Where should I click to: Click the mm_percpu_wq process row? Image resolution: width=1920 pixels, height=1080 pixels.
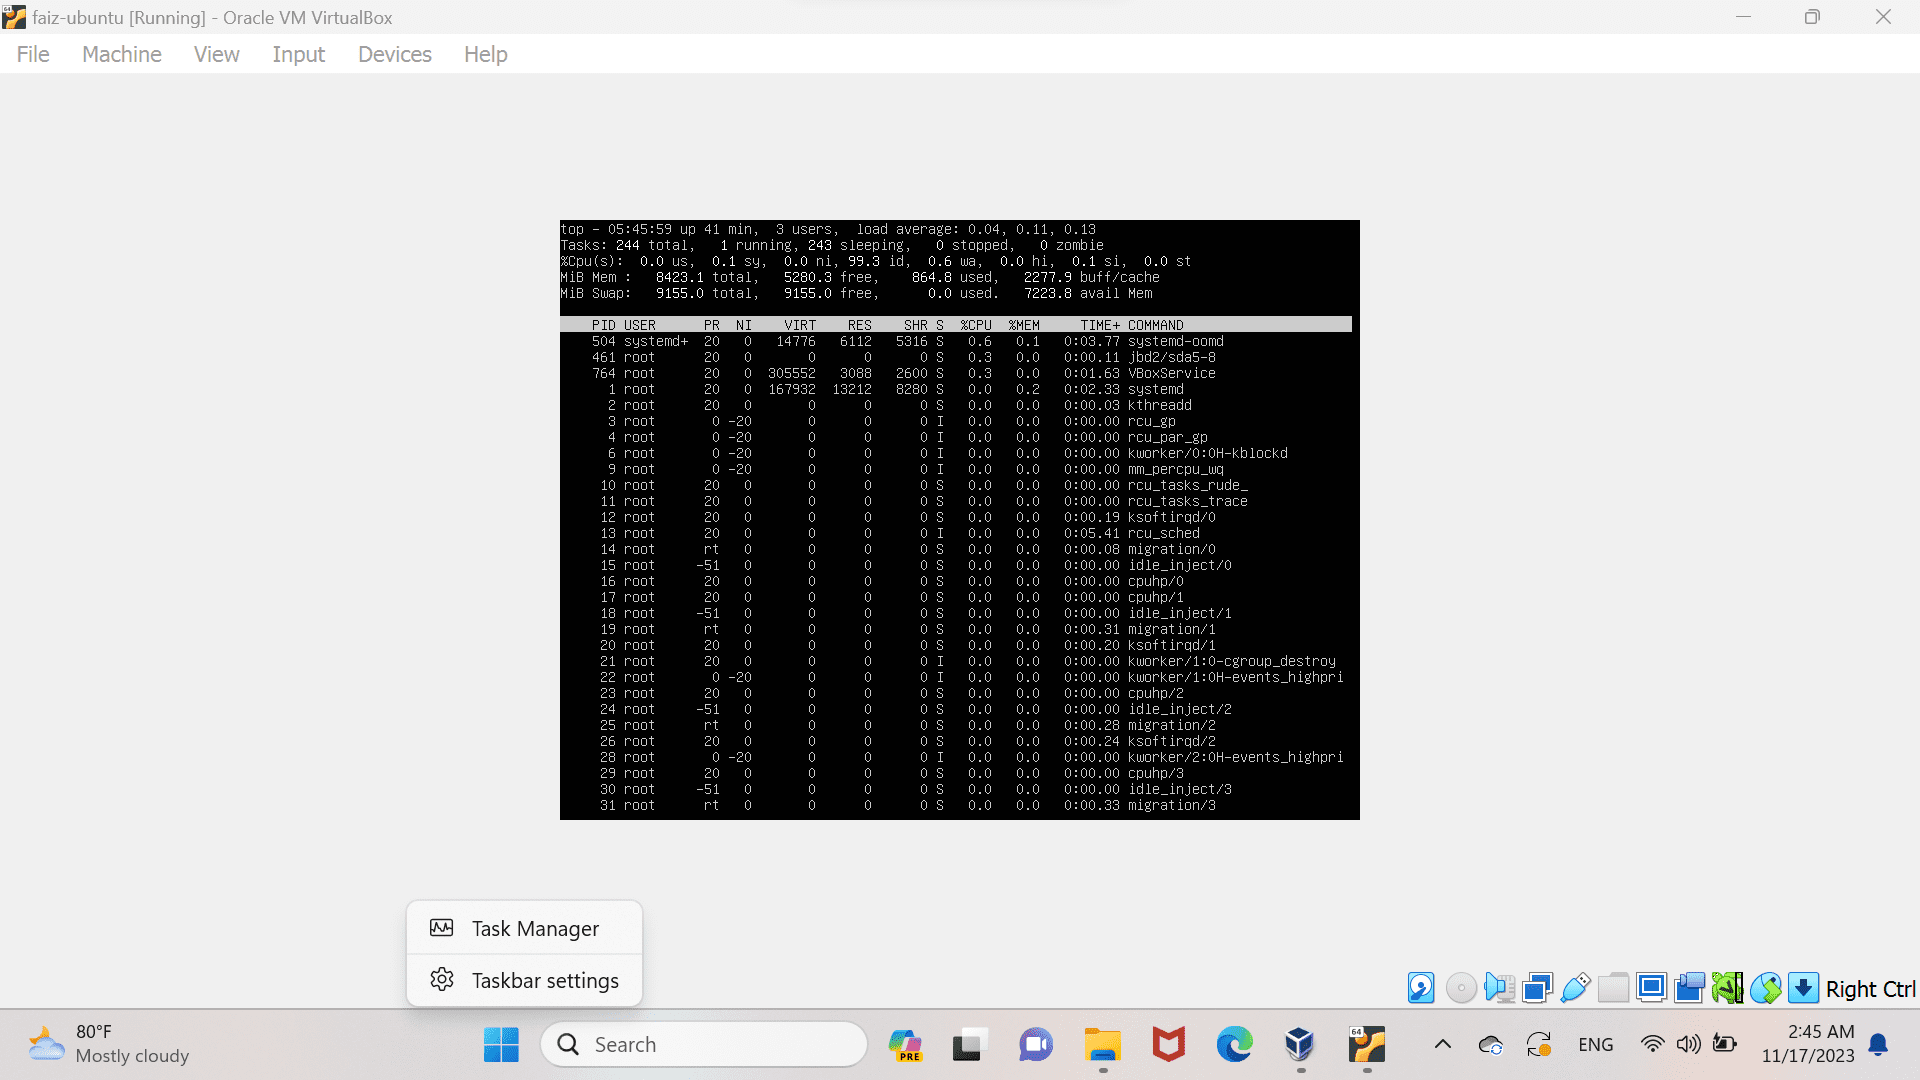956,469
